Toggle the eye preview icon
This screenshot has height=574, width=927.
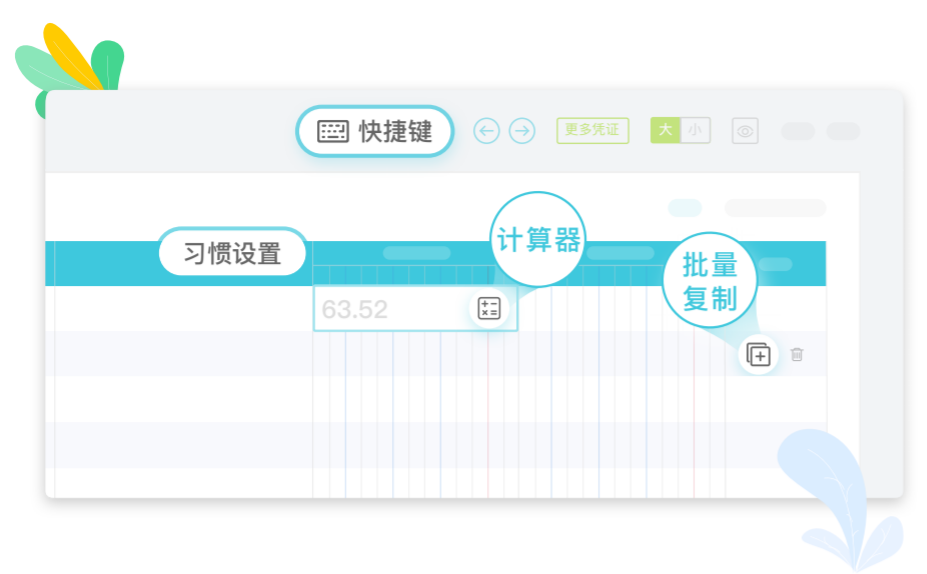745,131
